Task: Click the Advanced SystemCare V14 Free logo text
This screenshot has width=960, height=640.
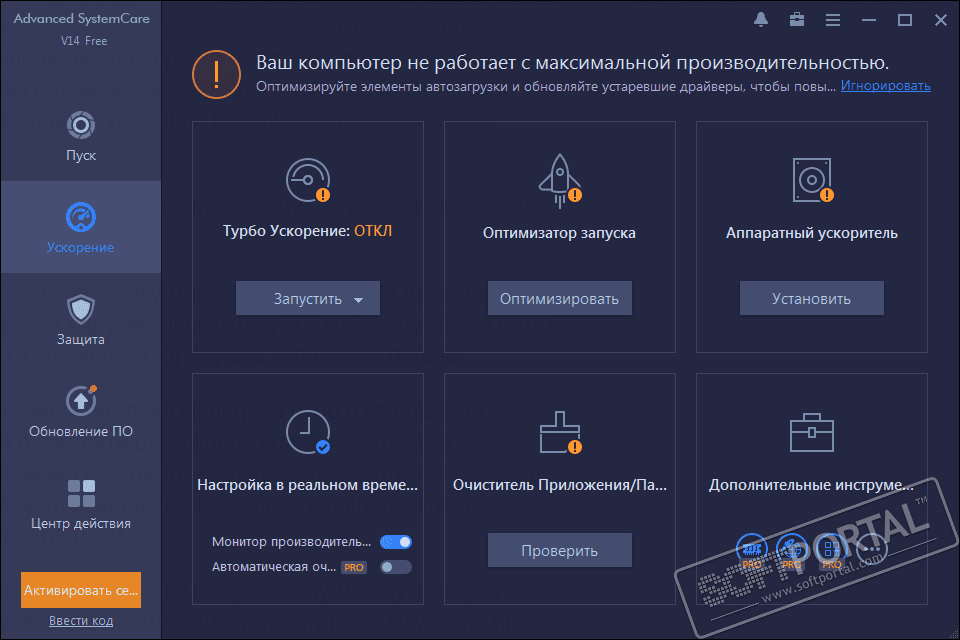Action: coord(81,28)
